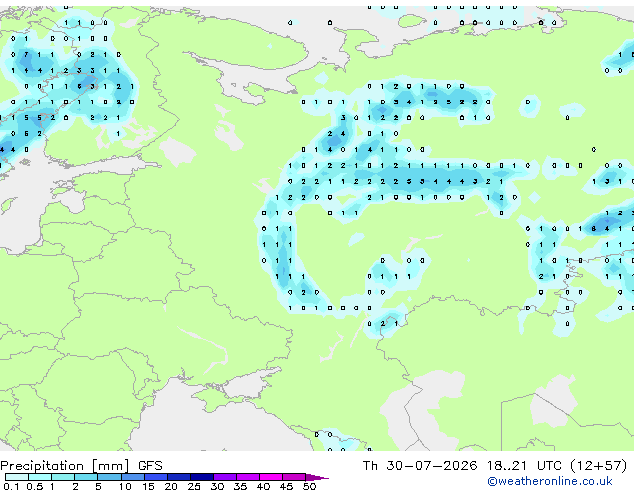Select the '(12+57)' forecast offset text
Image resolution: width=634 pixels, height=490 pixels.
[x=599, y=466]
